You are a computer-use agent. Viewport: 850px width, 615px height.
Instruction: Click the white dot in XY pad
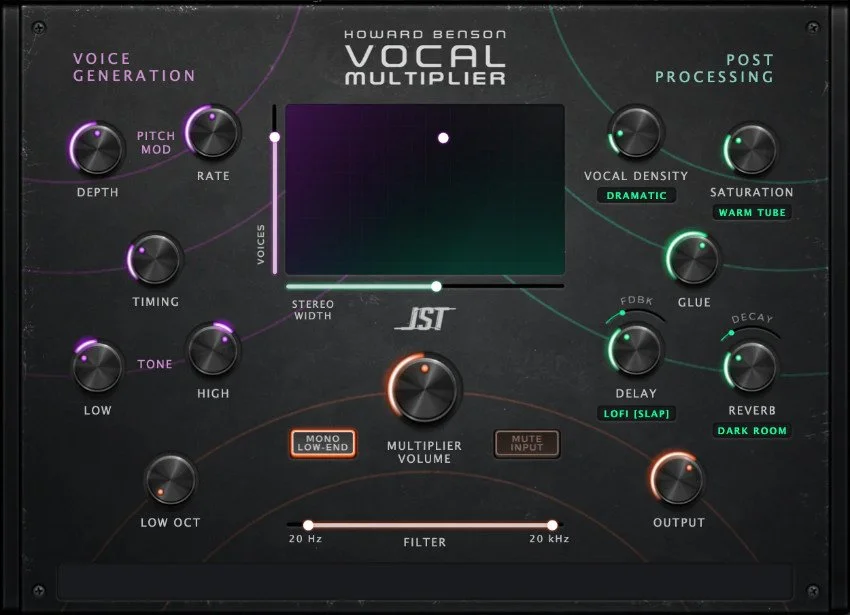pyautogui.click(x=443, y=138)
